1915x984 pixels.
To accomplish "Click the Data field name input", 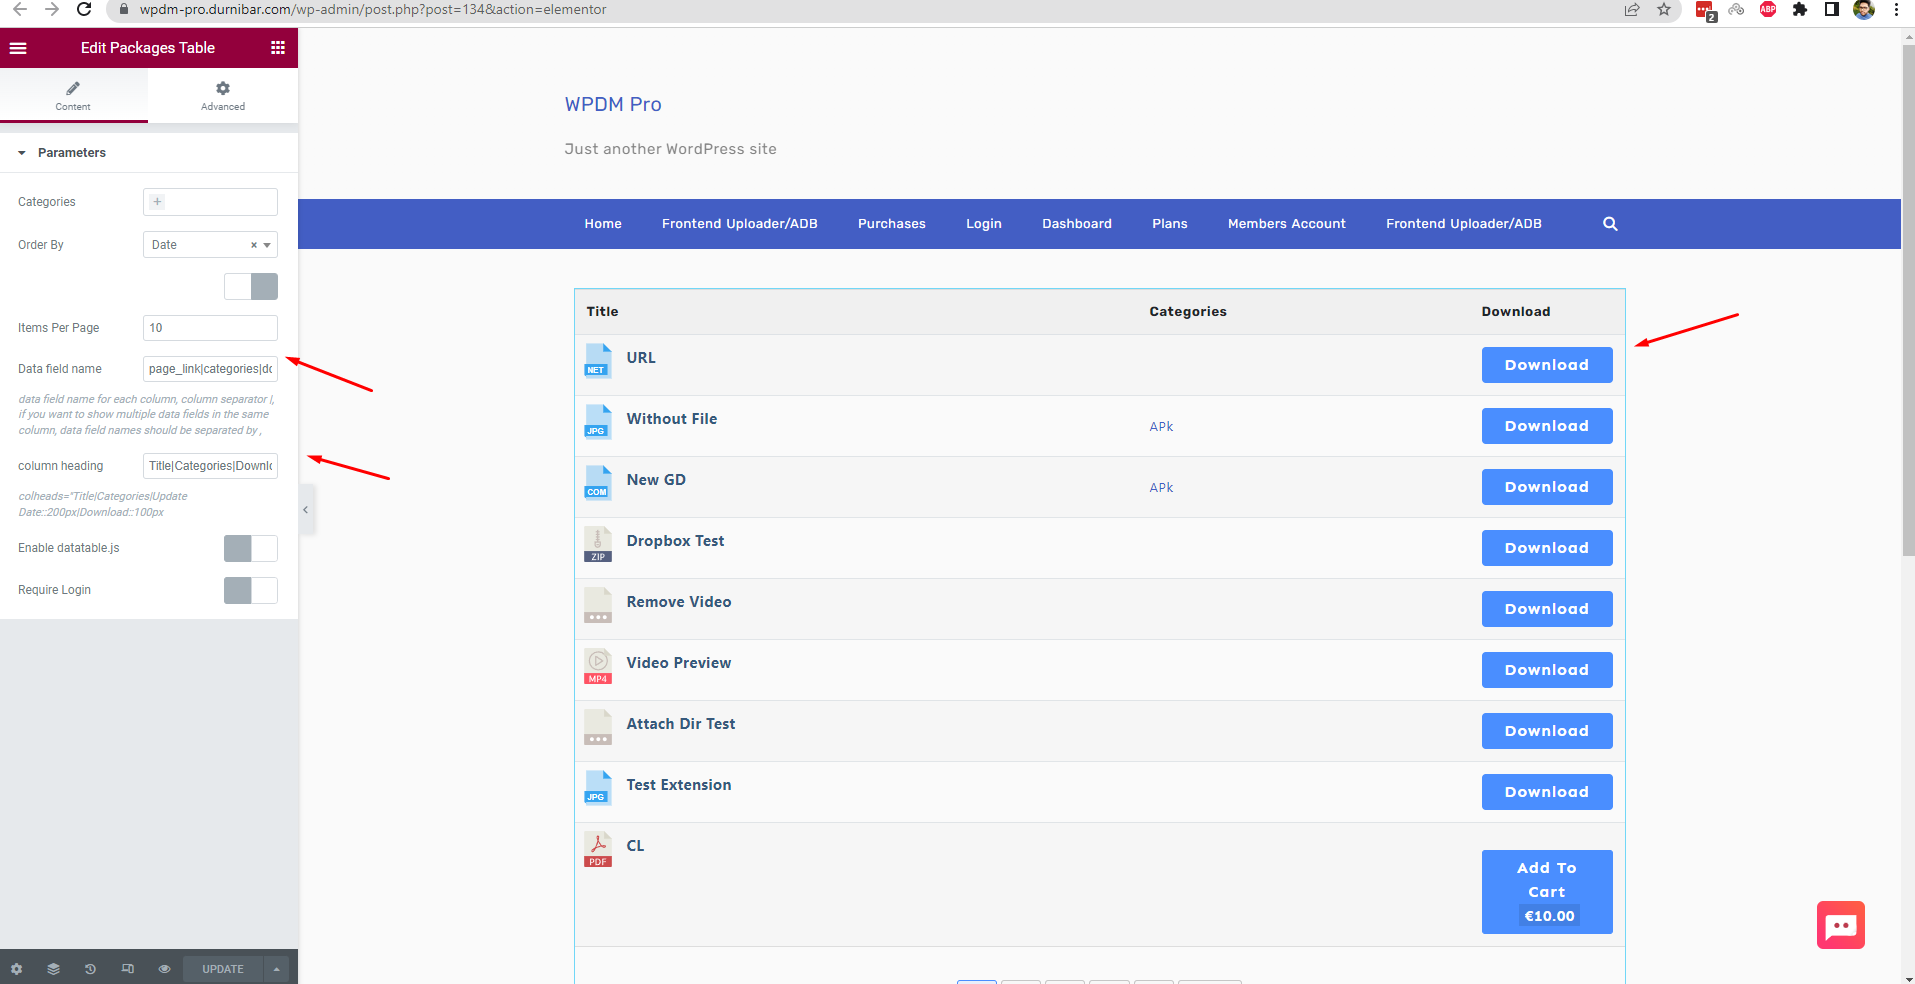I will [x=210, y=369].
